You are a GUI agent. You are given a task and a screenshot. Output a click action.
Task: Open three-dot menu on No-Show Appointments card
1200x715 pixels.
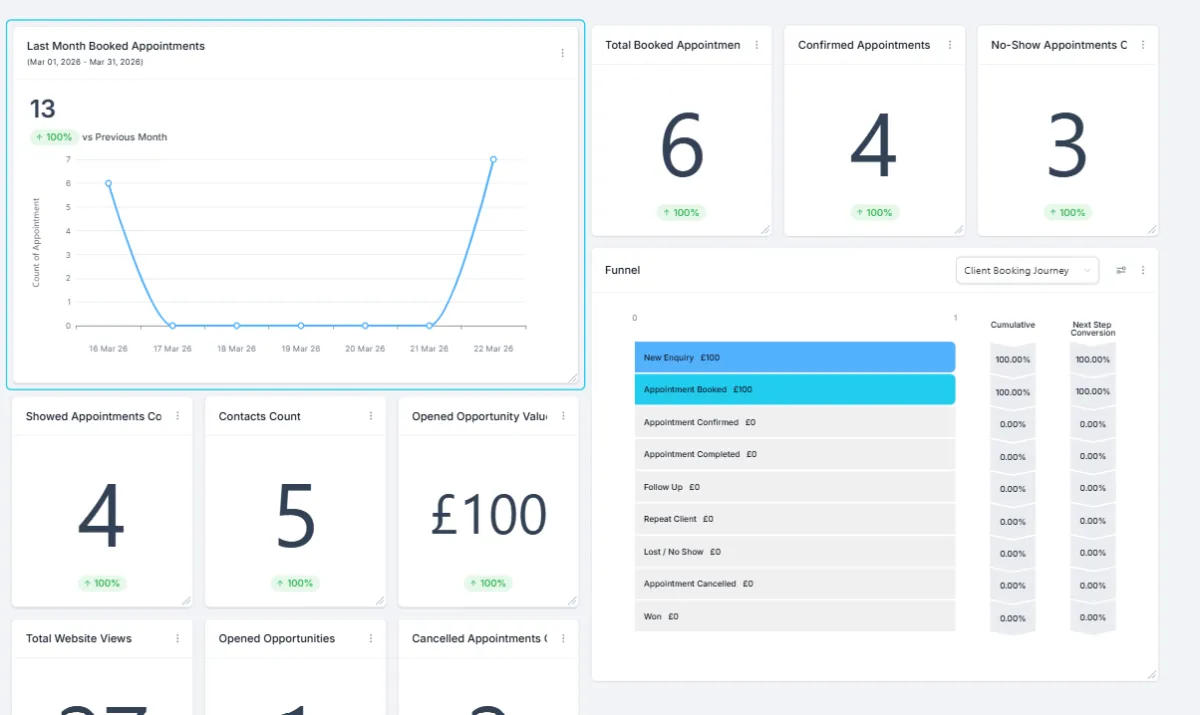pyautogui.click(x=1142, y=45)
